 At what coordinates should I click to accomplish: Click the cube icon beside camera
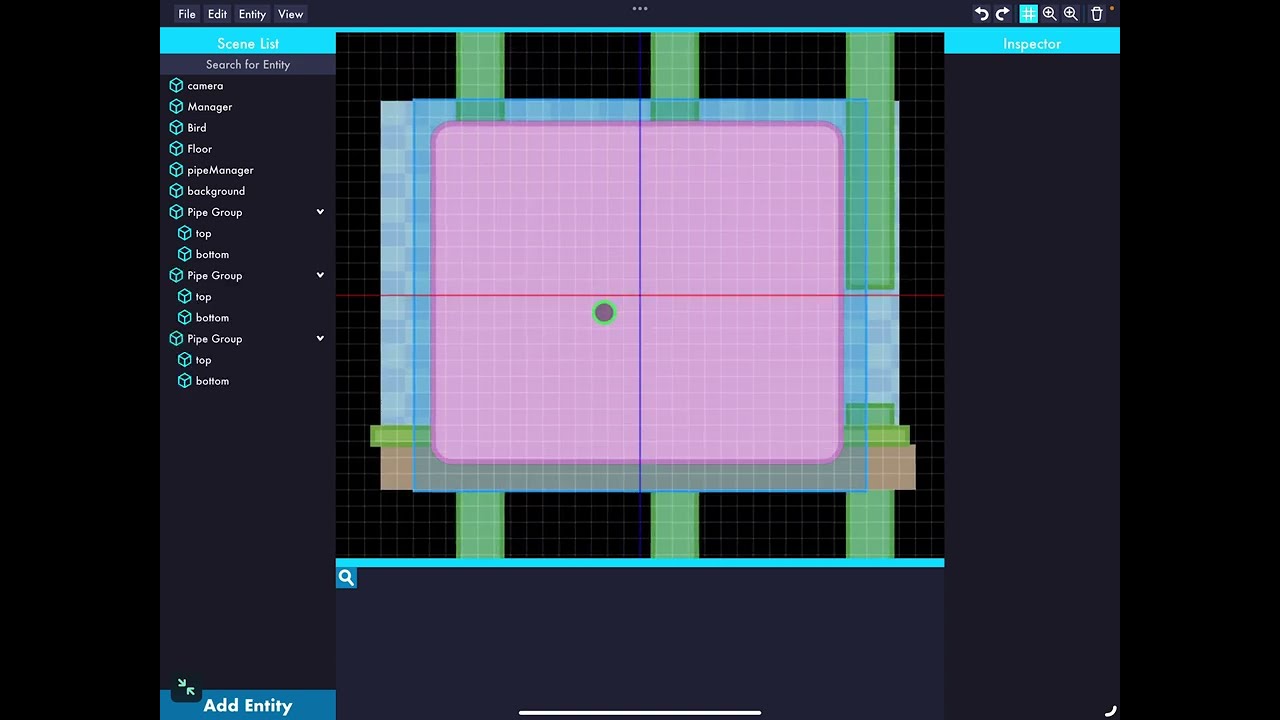coord(176,86)
